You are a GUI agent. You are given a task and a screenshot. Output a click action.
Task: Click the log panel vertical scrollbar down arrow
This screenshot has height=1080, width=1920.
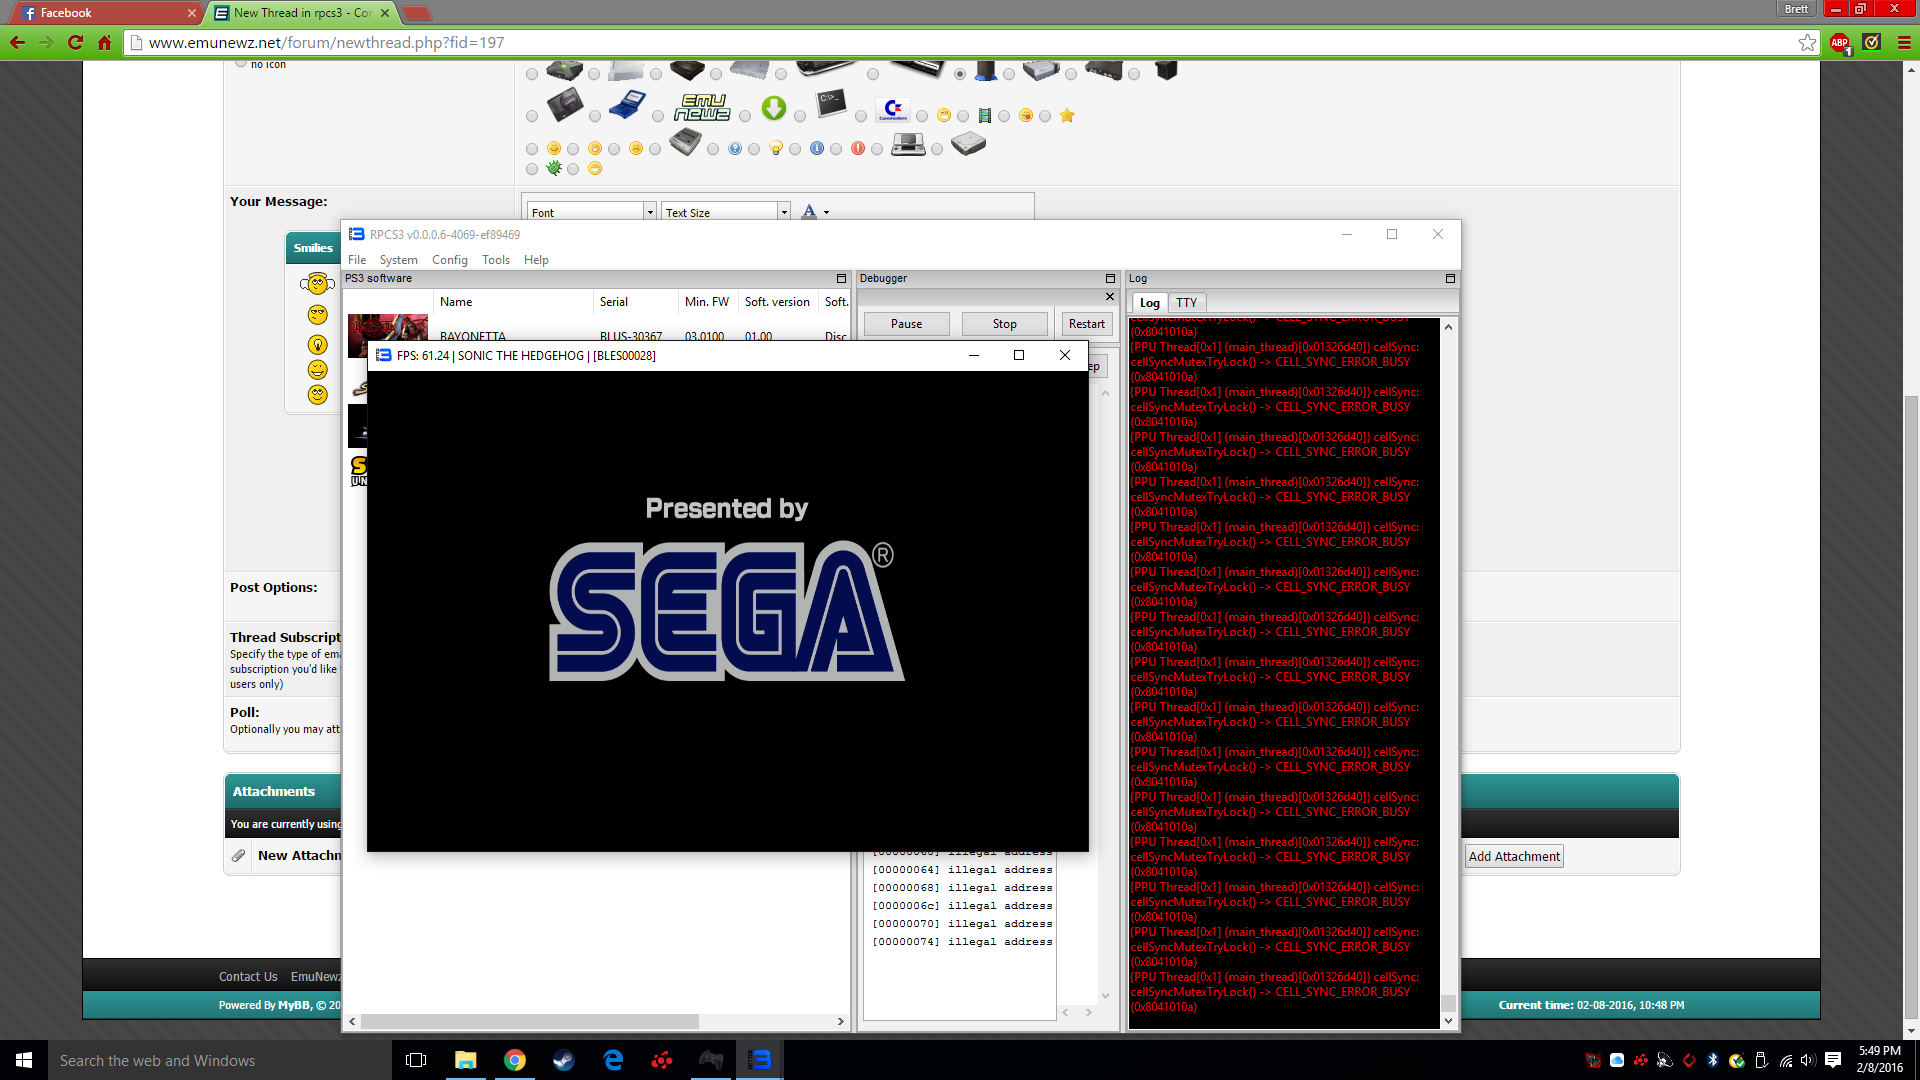pos(1448,1021)
